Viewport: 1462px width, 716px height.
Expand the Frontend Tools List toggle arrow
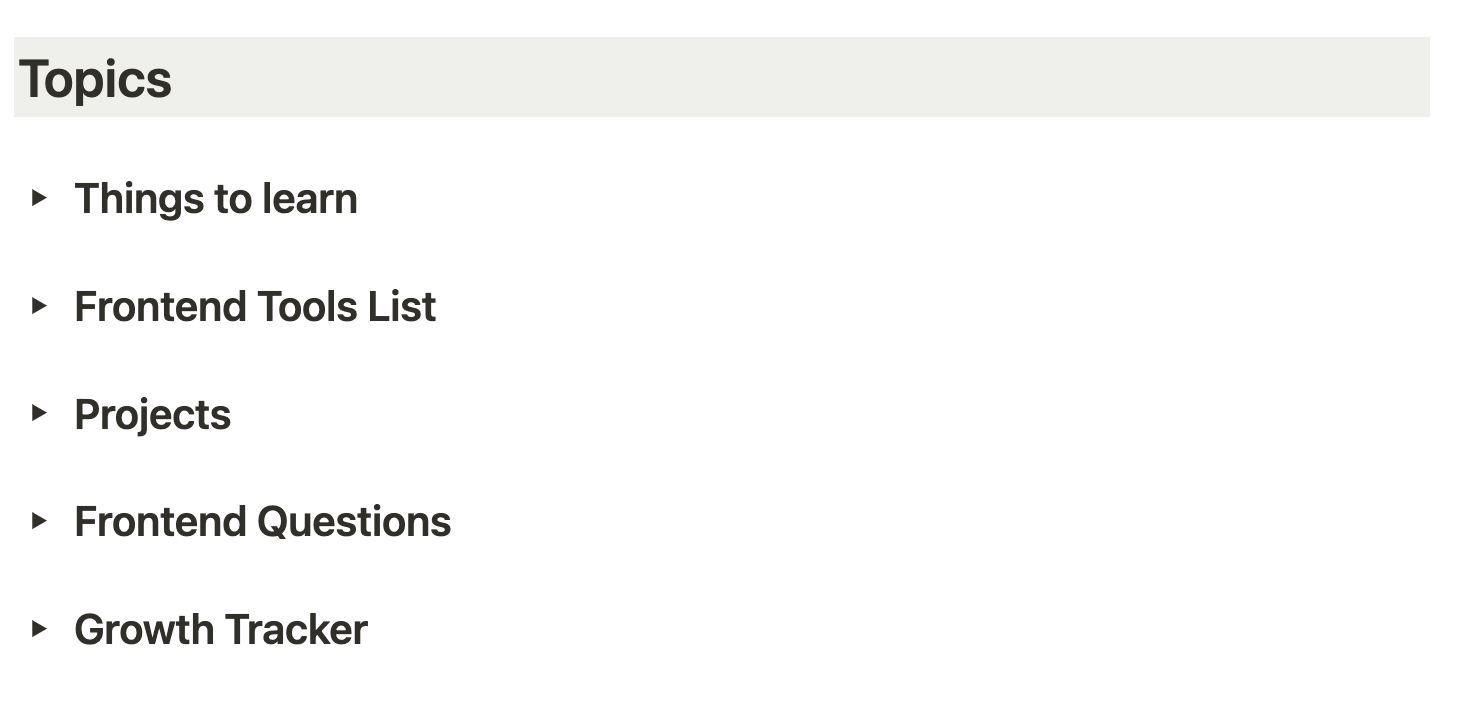point(39,305)
